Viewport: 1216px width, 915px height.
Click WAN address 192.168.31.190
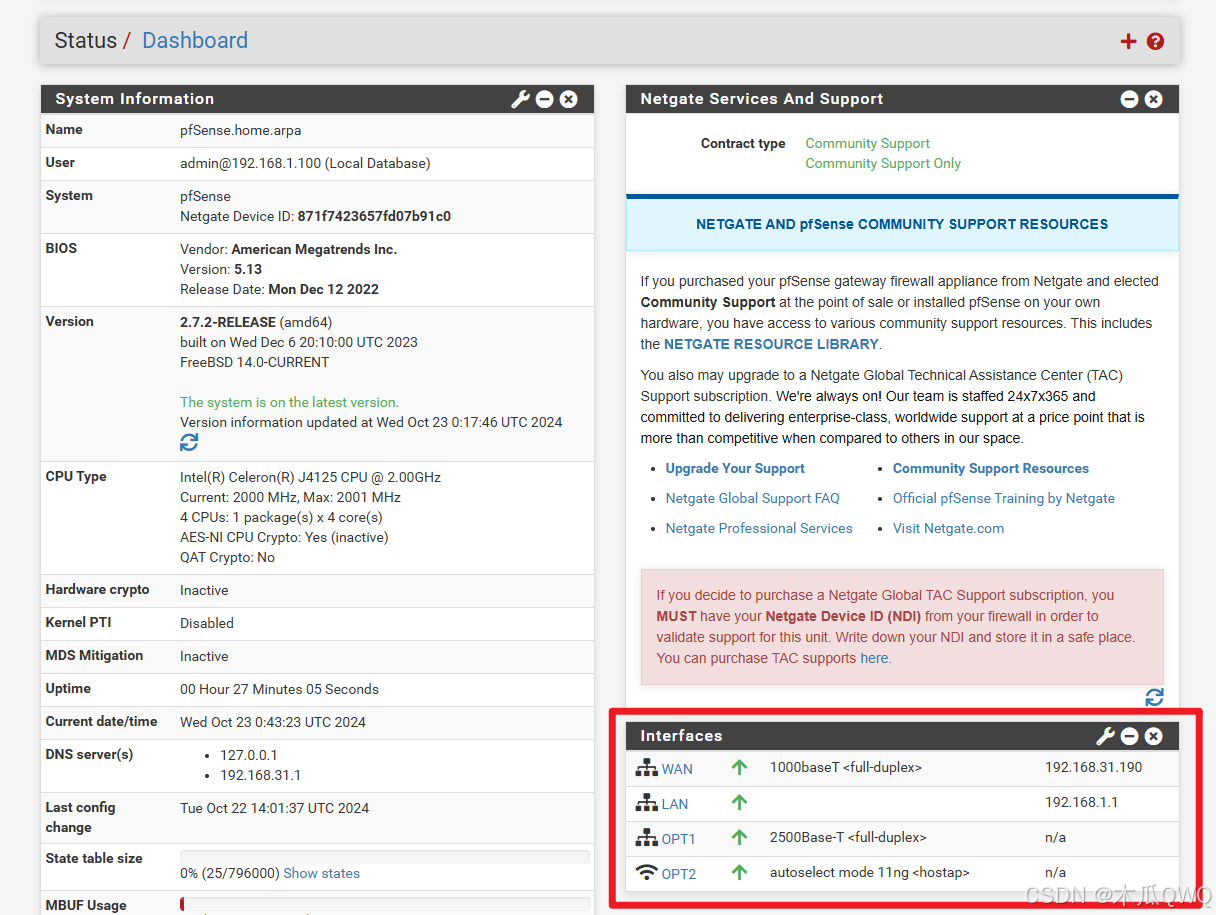tap(1093, 767)
